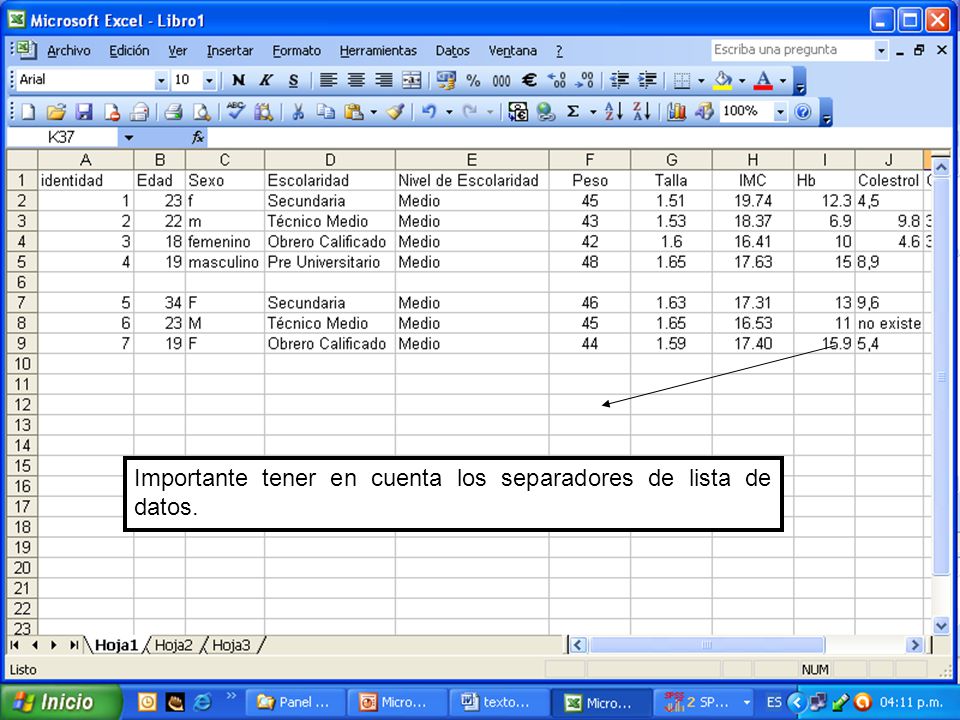Click AutoSum sigma button
The width and height of the screenshot is (960, 720).
click(573, 112)
